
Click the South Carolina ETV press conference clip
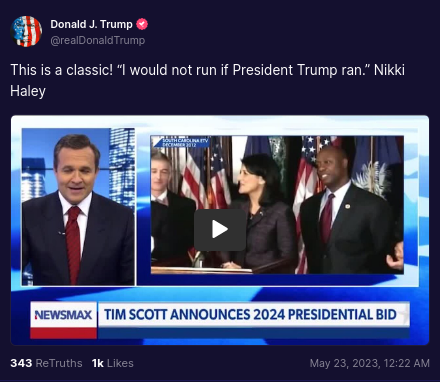point(277,205)
